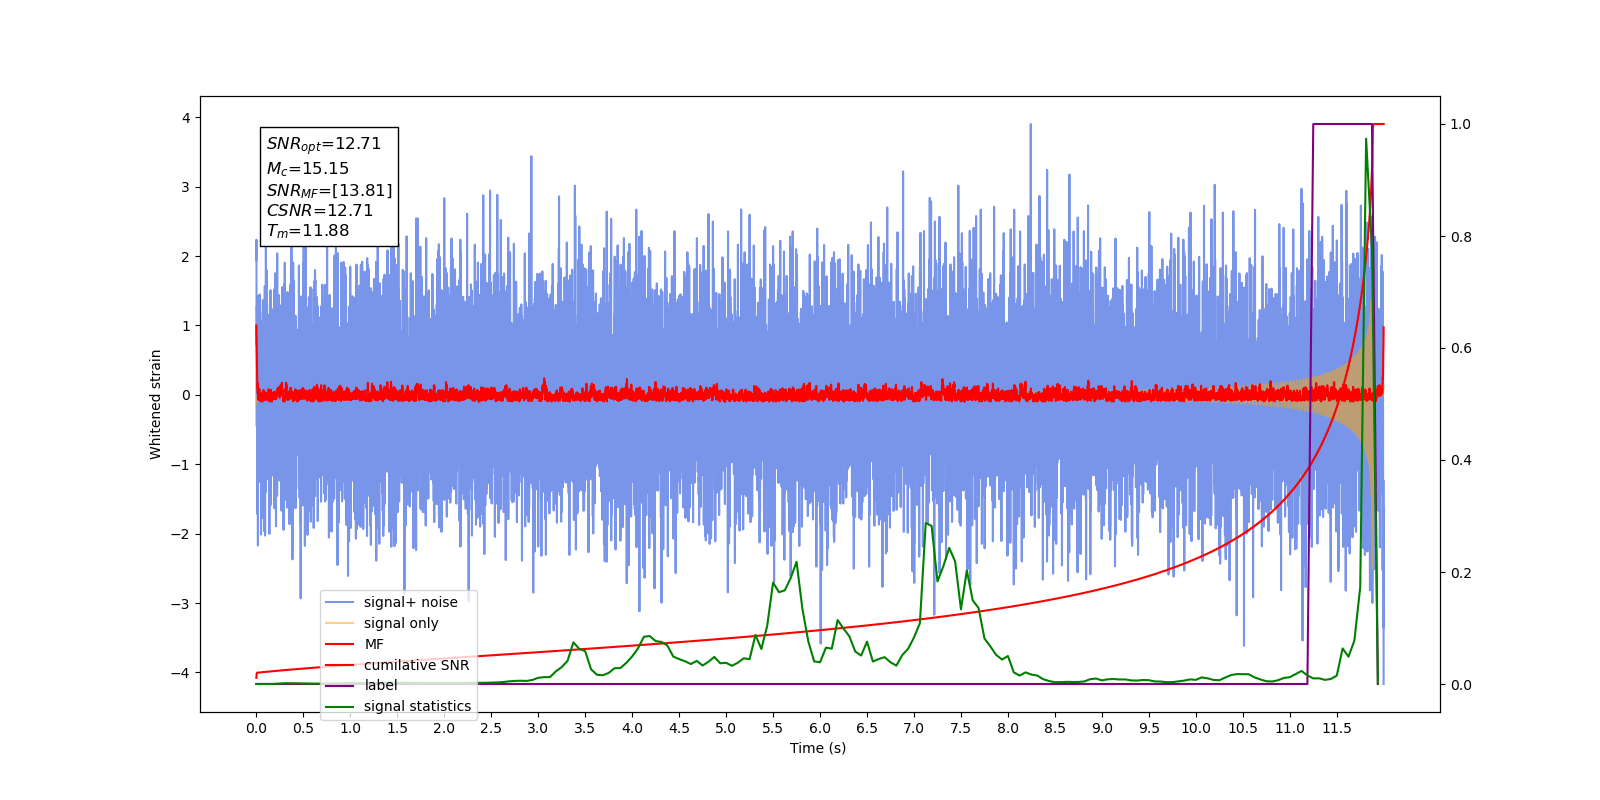Click the 'Time (s)' x-axis label

point(818,748)
